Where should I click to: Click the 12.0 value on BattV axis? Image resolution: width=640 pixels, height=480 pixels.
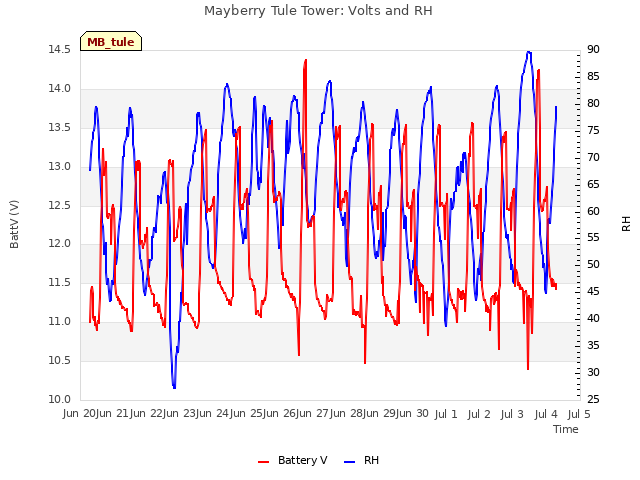click(x=60, y=244)
